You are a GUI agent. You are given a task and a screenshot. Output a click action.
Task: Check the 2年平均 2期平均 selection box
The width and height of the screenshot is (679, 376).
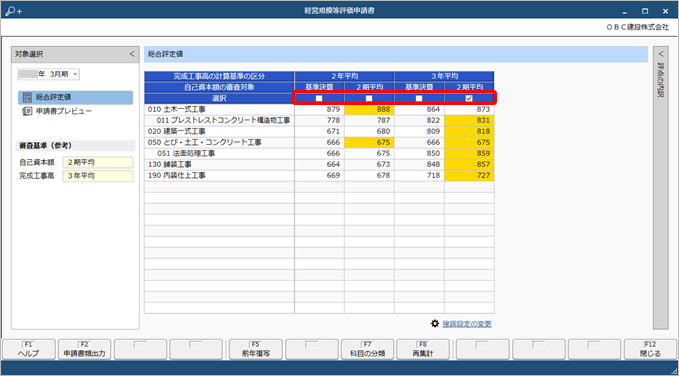(x=369, y=98)
